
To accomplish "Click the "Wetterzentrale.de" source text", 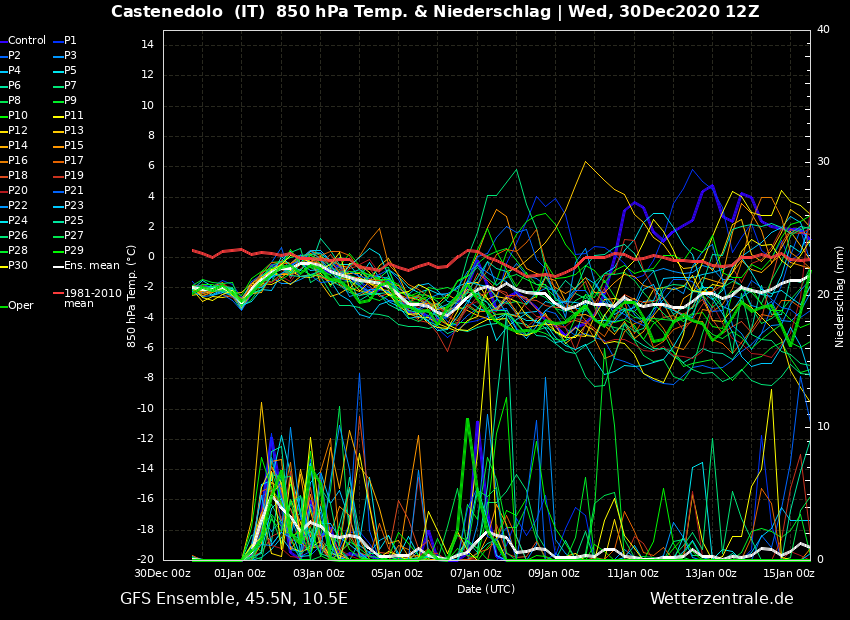I will point(722,599).
